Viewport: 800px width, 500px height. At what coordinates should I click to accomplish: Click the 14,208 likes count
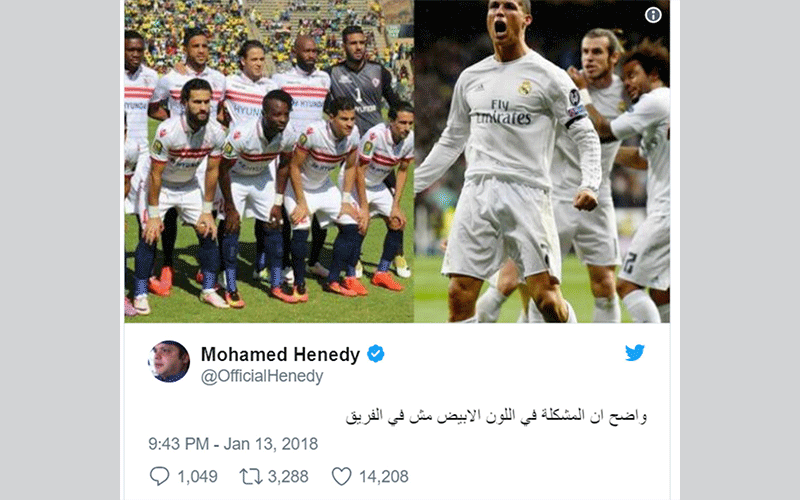tap(384, 477)
